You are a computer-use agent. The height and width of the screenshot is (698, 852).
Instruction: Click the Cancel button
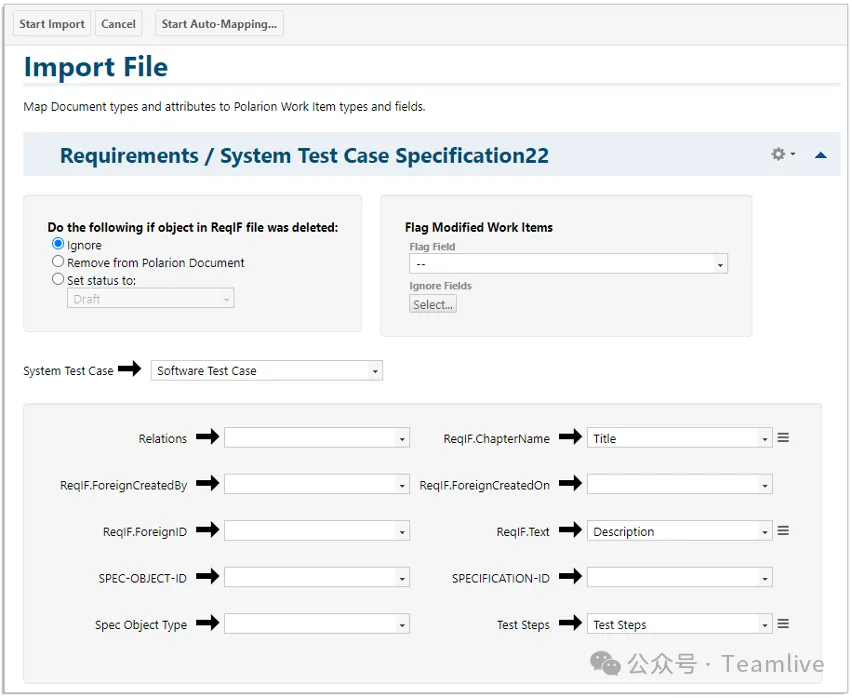(118, 24)
